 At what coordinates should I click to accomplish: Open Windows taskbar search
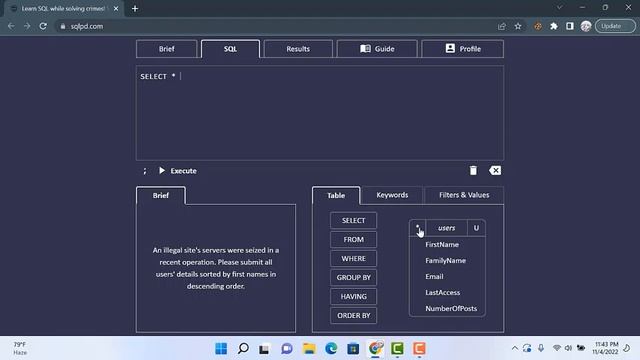point(243,348)
